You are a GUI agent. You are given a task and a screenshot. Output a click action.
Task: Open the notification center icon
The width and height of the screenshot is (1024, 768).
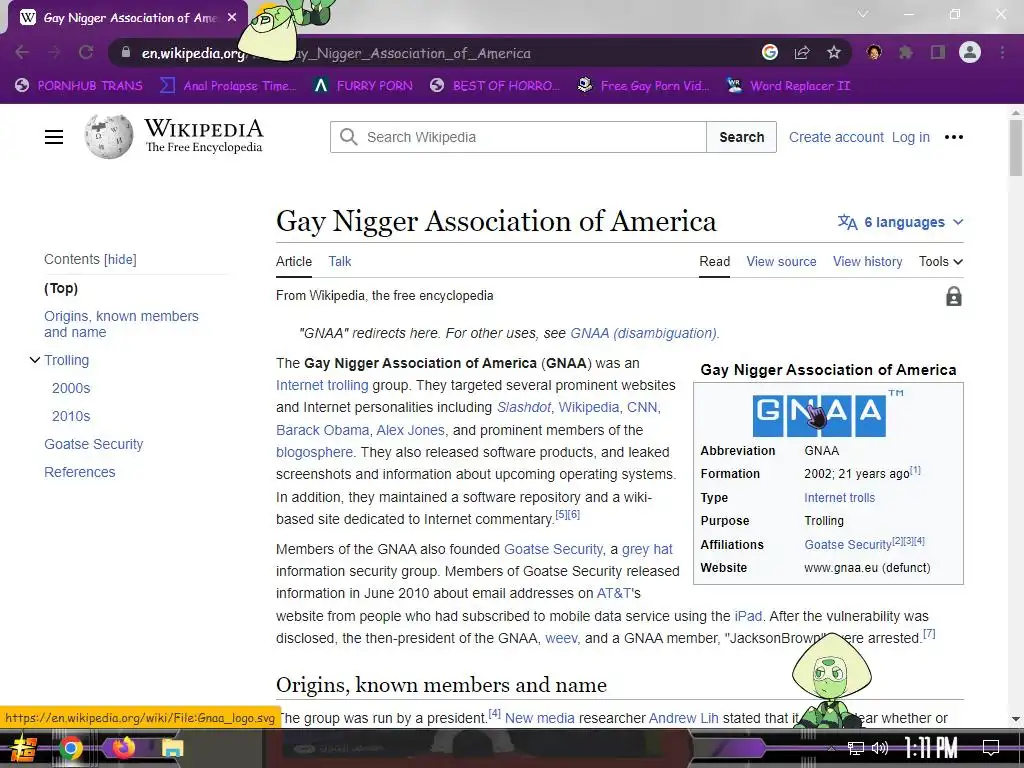(x=991, y=748)
